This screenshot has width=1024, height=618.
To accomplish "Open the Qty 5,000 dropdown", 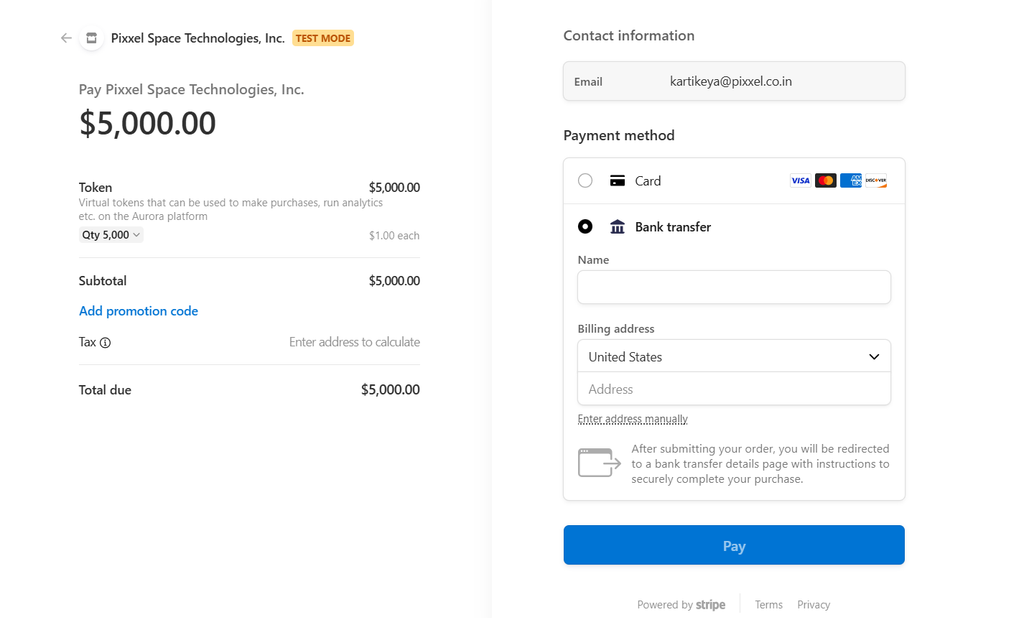I will [x=111, y=235].
